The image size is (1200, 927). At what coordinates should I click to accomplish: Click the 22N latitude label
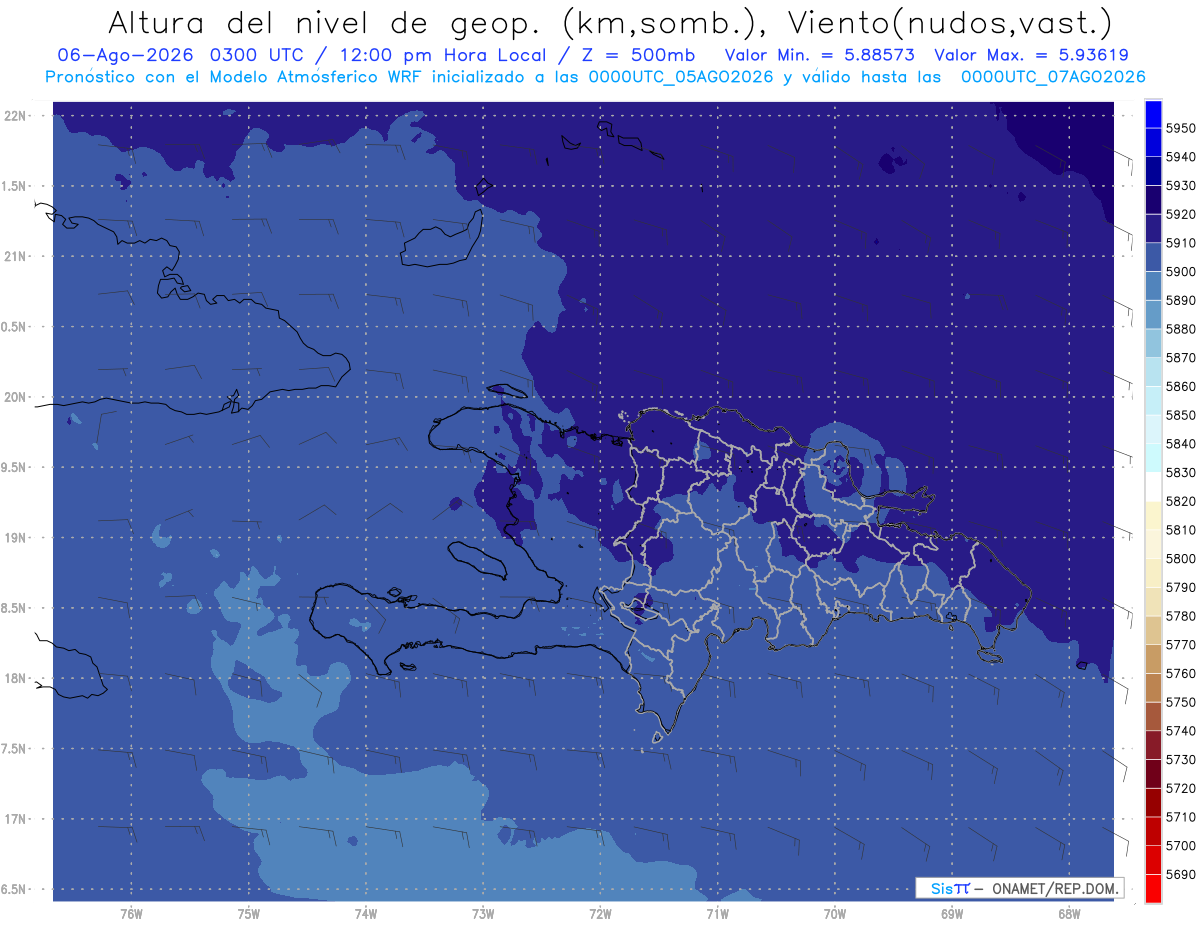(x=15, y=116)
